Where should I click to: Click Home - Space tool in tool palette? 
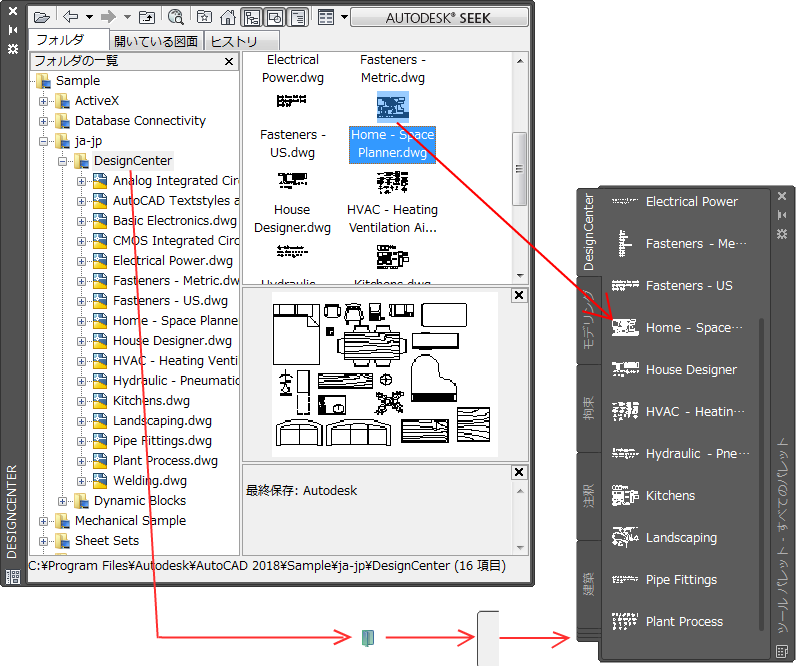[x=675, y=328]
